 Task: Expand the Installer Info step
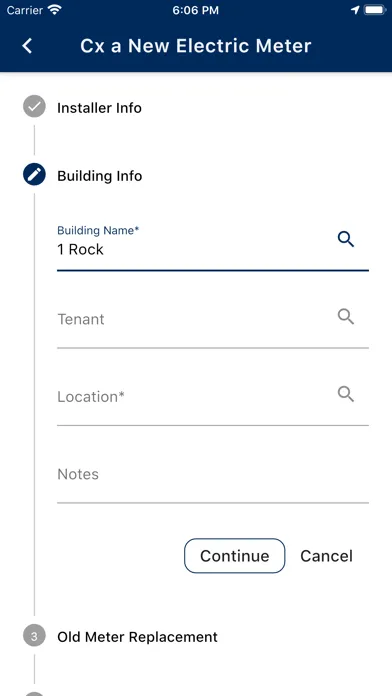tap(99, 108)
